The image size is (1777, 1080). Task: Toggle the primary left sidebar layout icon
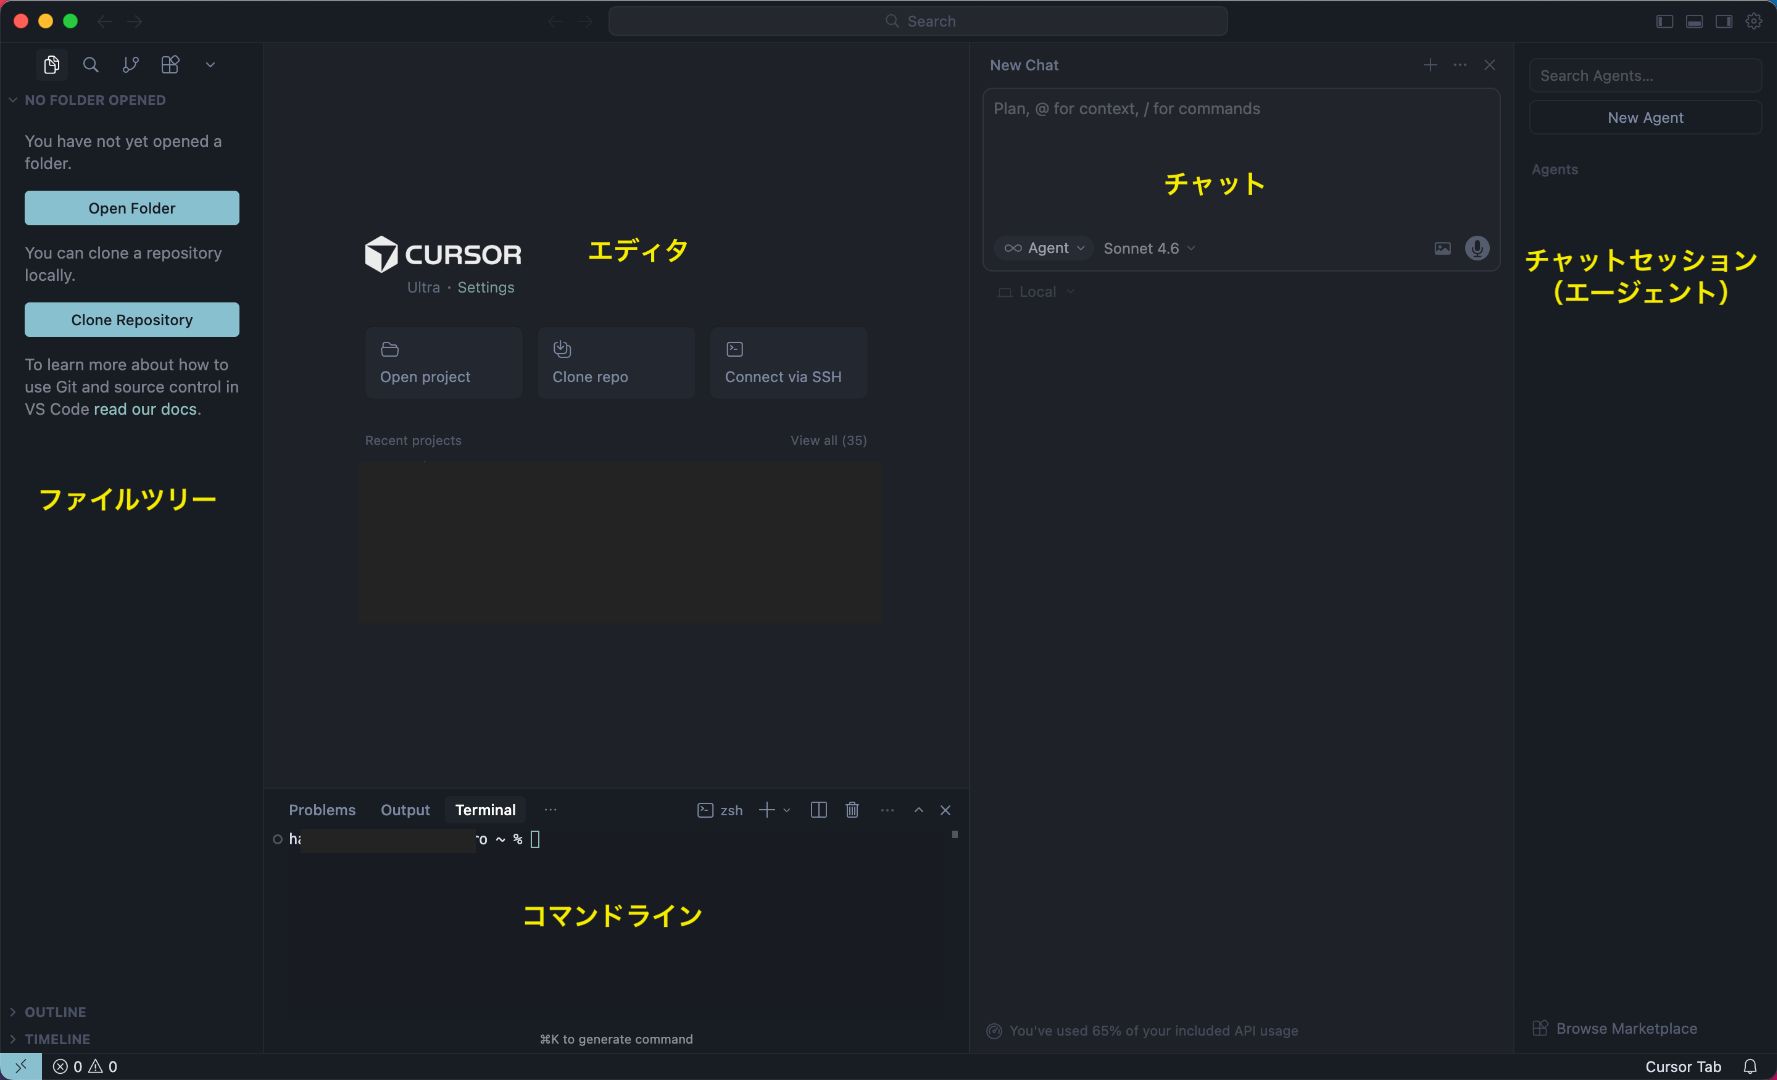[x=1664, y=21]
